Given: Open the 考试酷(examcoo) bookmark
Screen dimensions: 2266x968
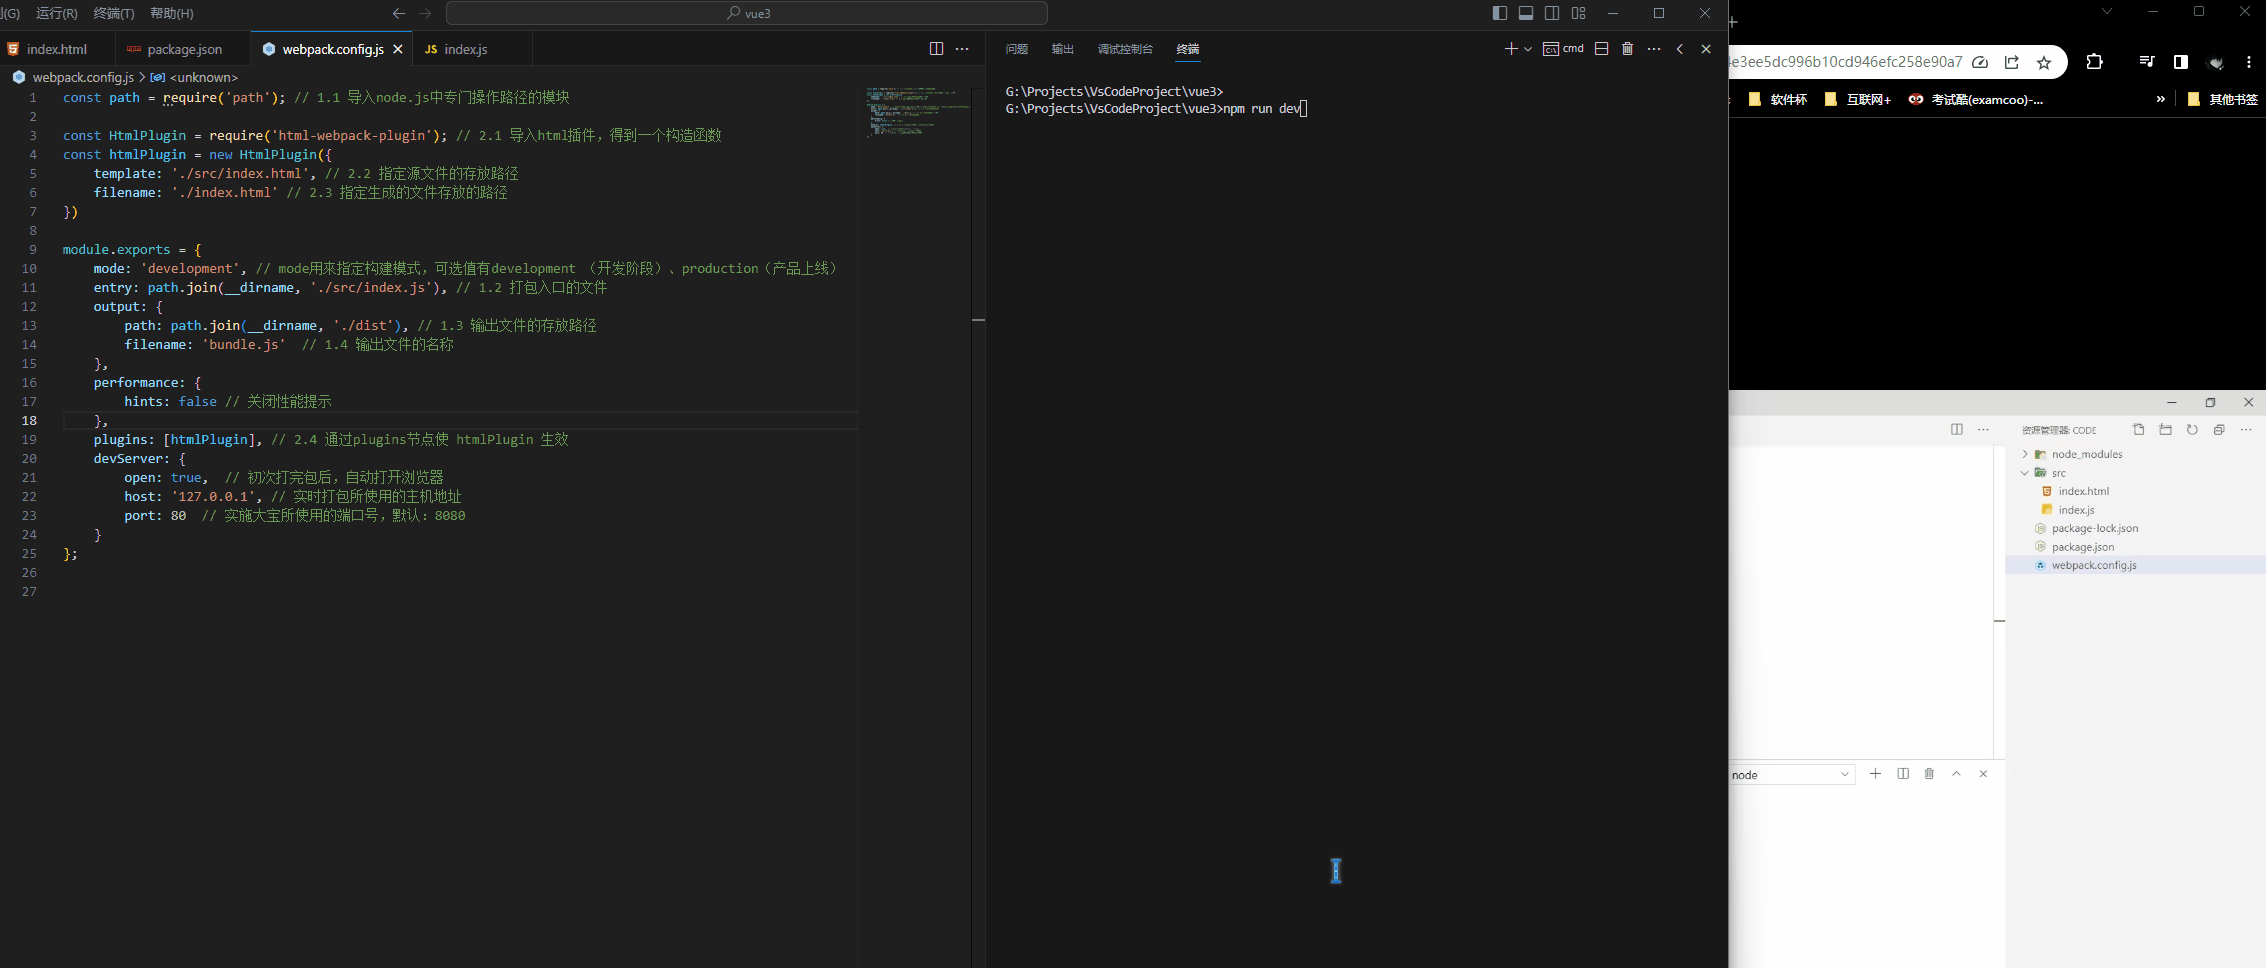Looking at the screenshot, I should tap(1976, 99).
